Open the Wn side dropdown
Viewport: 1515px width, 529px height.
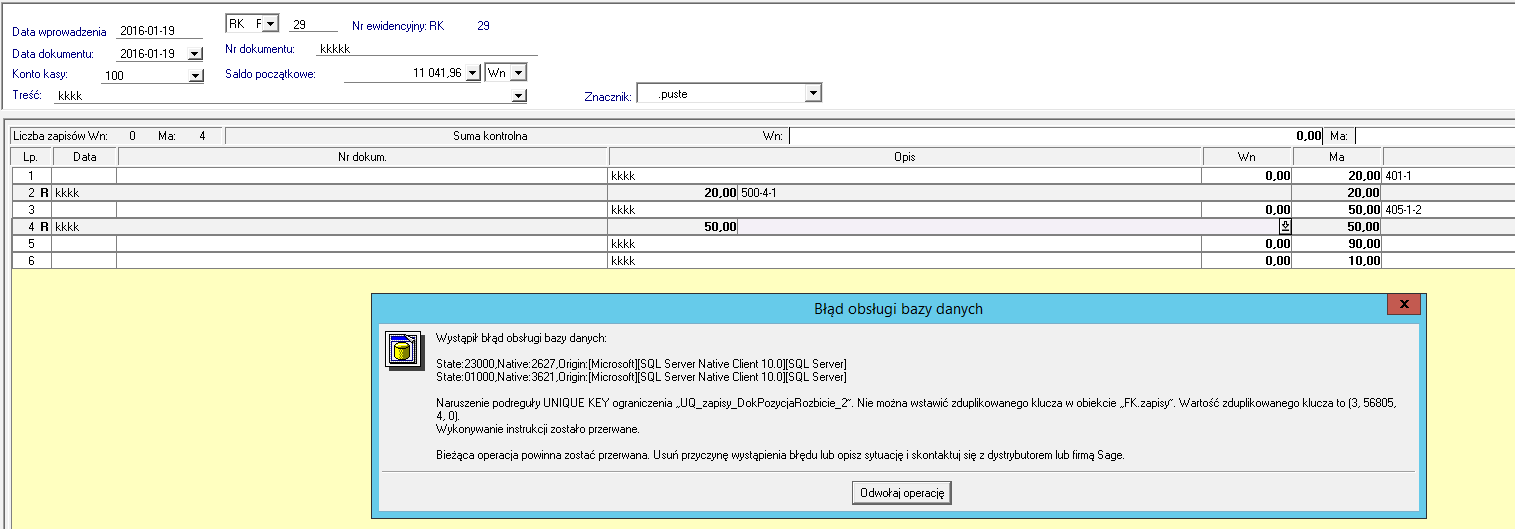pyautogui.click(x=518, y=73)
